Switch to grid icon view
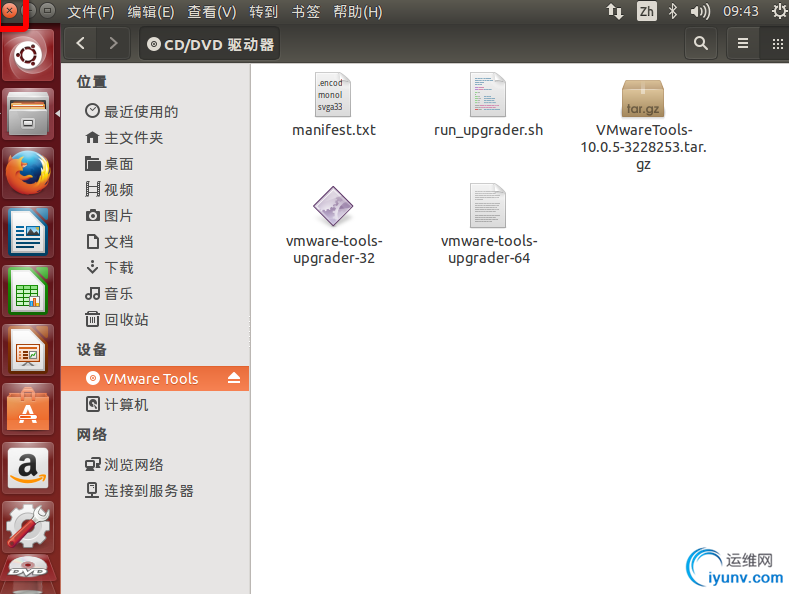Viewport: 789px width, 594px height. pyautogui.click(x=777, y=44)
